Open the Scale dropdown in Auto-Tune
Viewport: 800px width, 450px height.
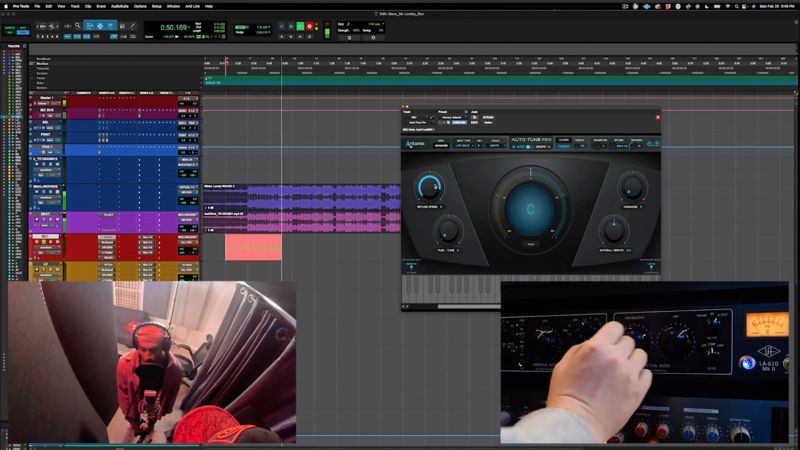click(495, 146)
